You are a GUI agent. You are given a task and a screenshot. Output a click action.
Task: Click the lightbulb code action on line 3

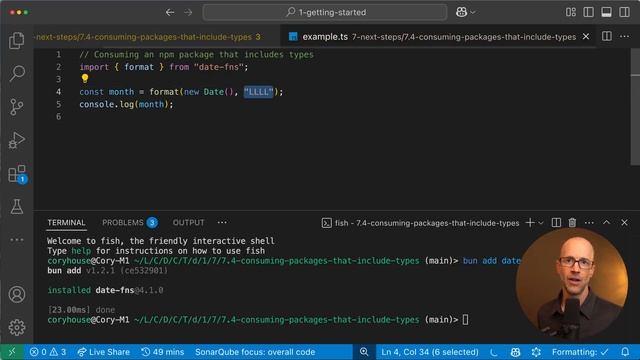click(x=84, y=78)
